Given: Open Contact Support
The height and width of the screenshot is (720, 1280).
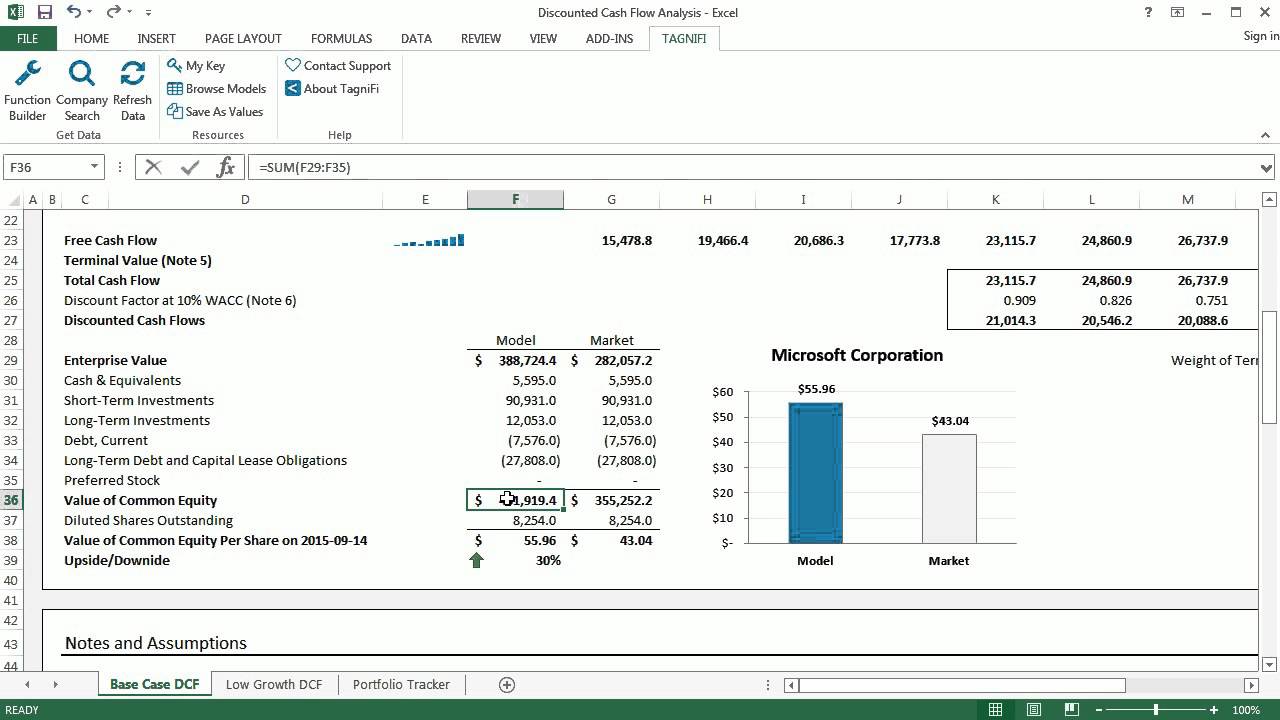Looking at the screenshot, I should [338, 65].
